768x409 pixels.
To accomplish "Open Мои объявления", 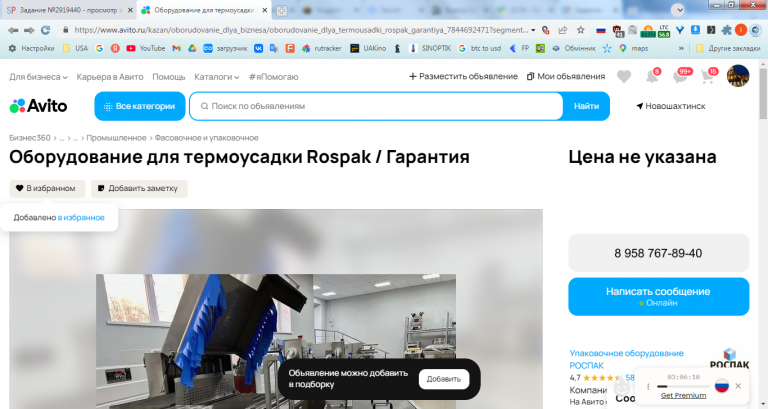I will [x=566, y=76].
